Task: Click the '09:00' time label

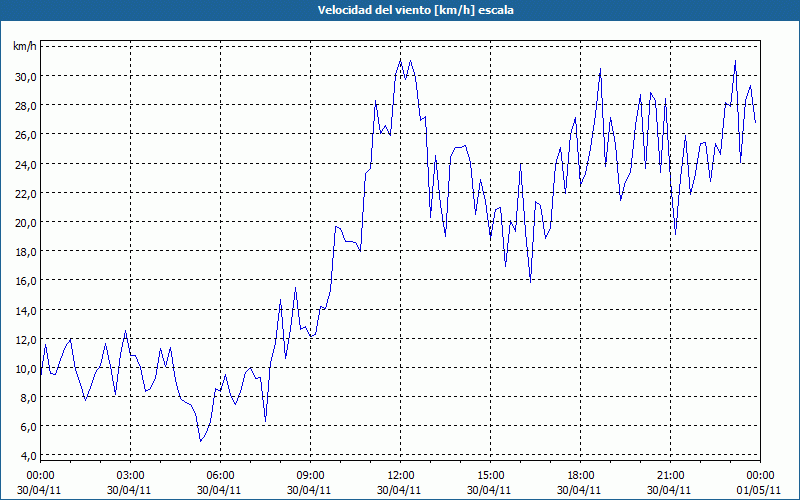Action: pyautogui.click(x=310, y=476)
